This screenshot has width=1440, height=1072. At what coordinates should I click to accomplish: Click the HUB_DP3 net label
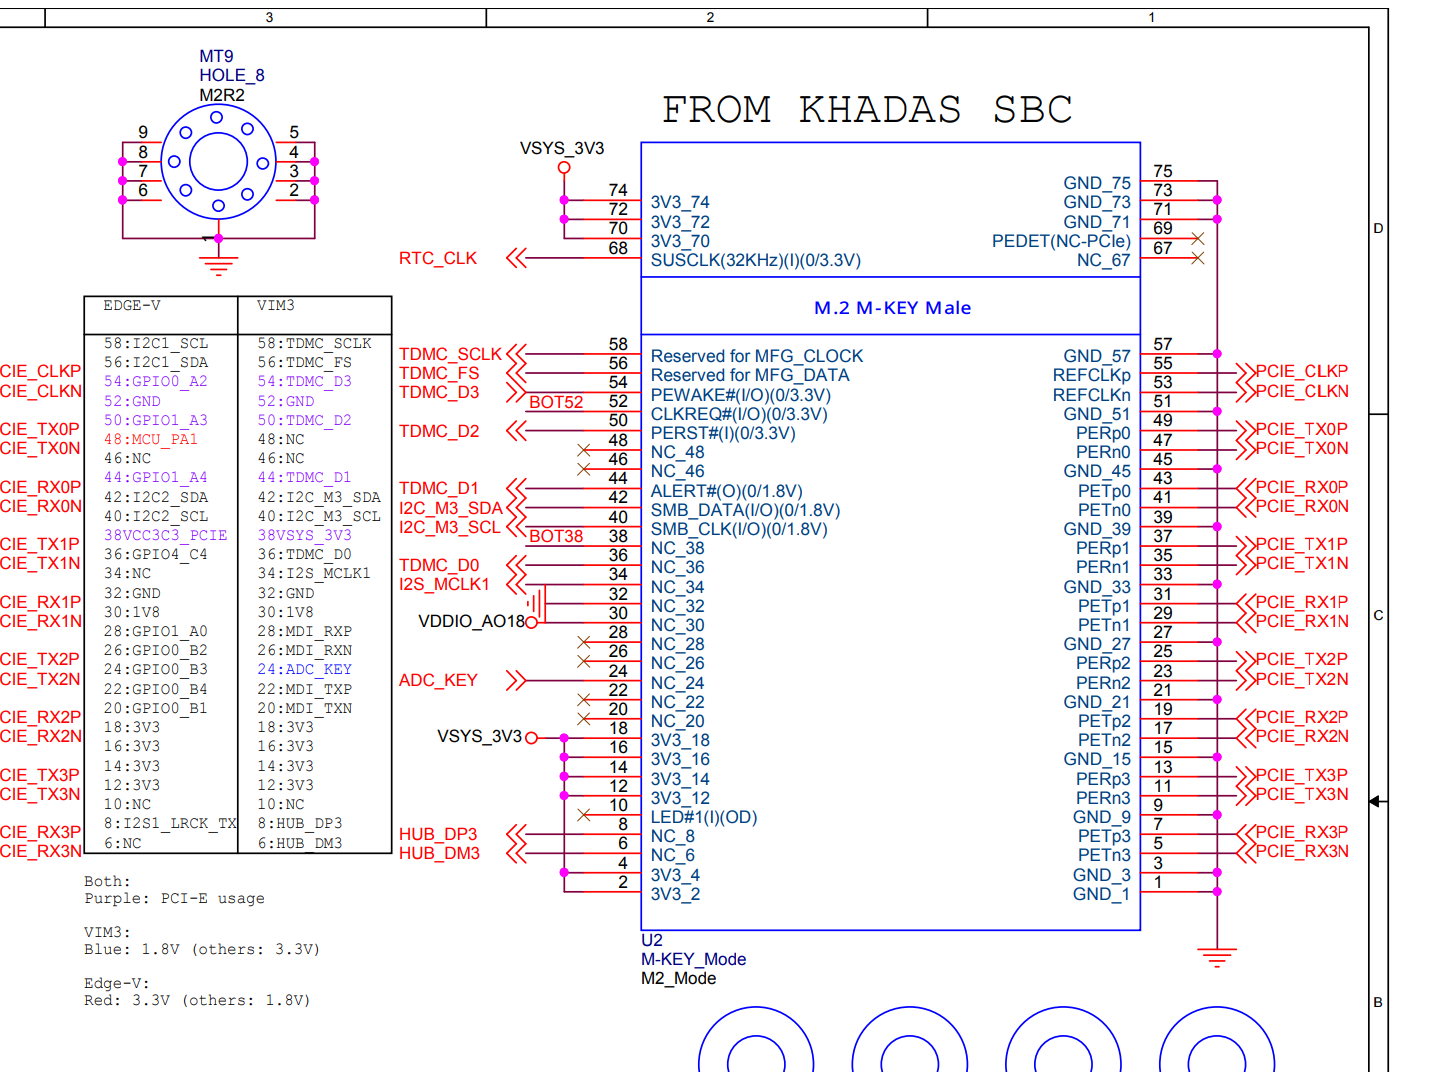click(438, 834)
